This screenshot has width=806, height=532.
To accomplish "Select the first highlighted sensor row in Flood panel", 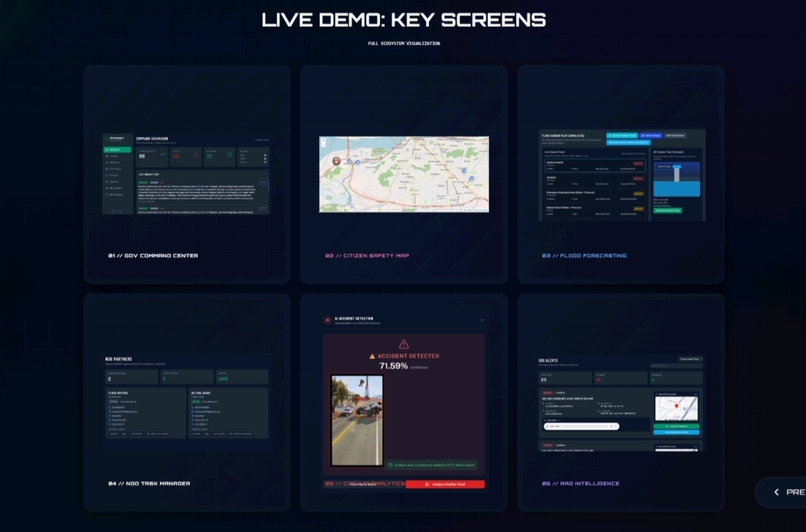I will [595, 166].
